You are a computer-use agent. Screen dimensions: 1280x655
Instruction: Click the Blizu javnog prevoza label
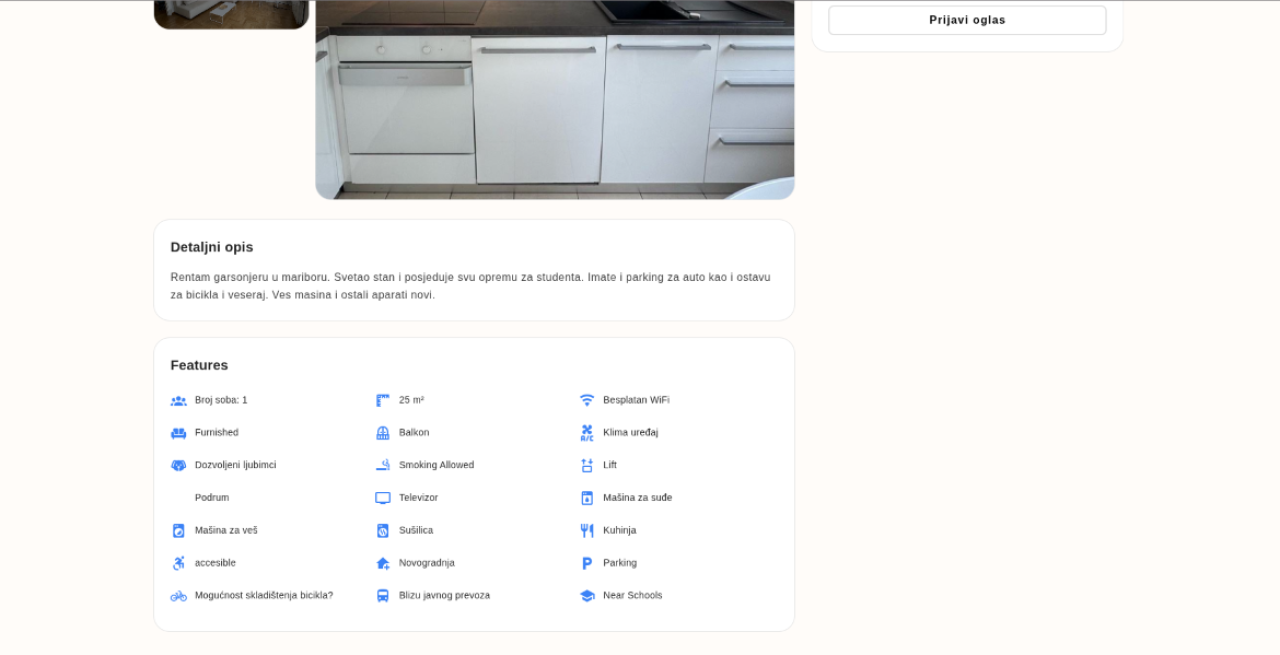[x=444, y=595]
